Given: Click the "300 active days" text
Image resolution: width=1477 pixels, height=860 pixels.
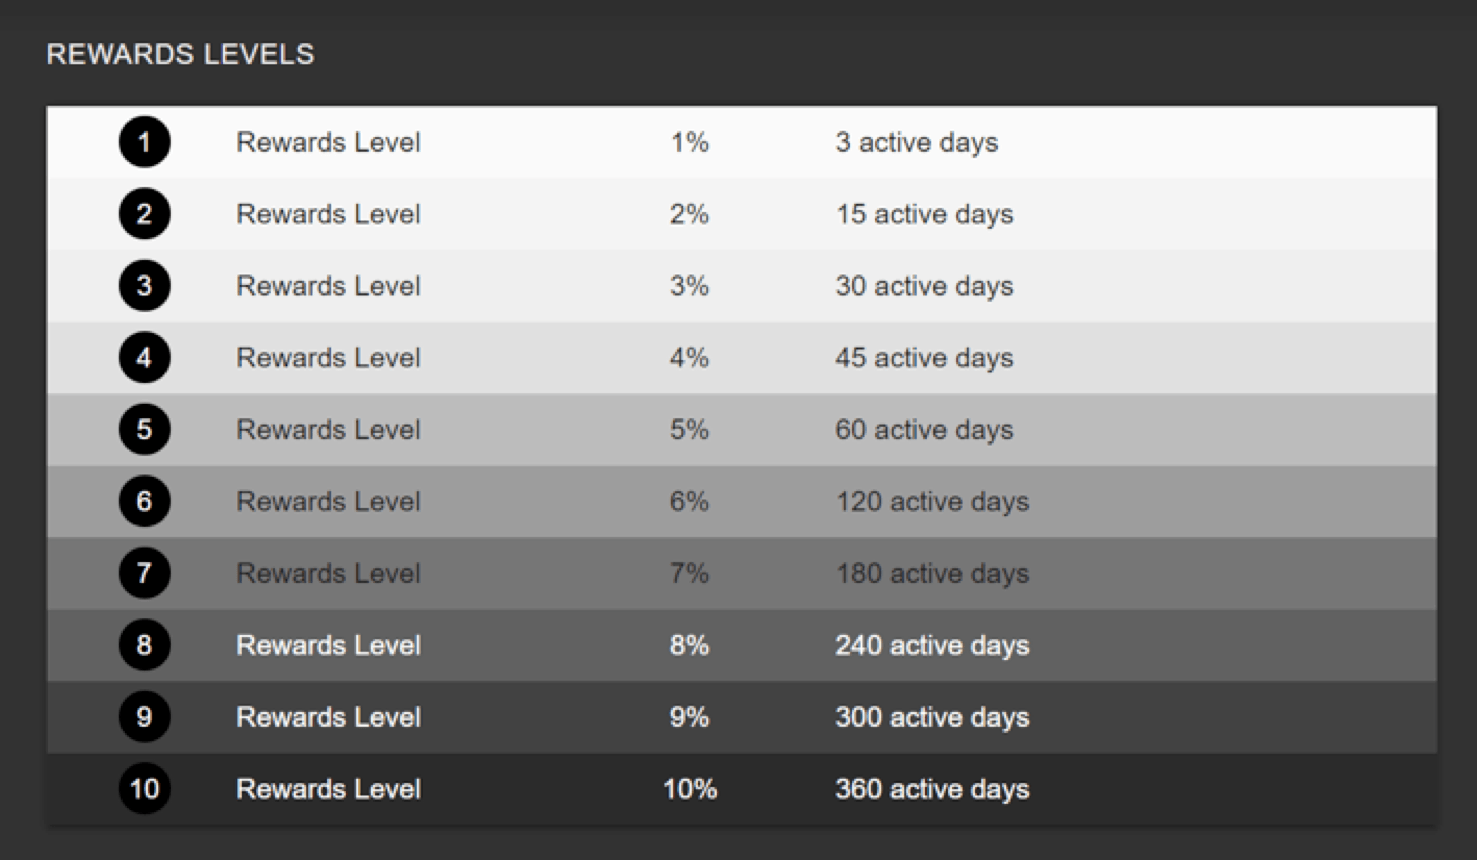Looking at the screenshot, I should [932, 717].
